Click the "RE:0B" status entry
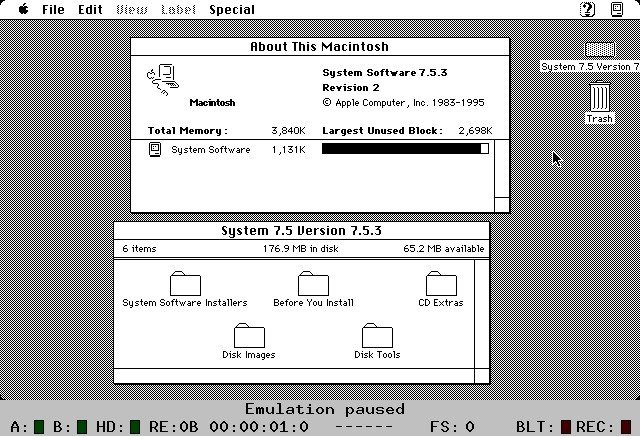This screenshot has width=640, height=436. [x=173, y=427]
